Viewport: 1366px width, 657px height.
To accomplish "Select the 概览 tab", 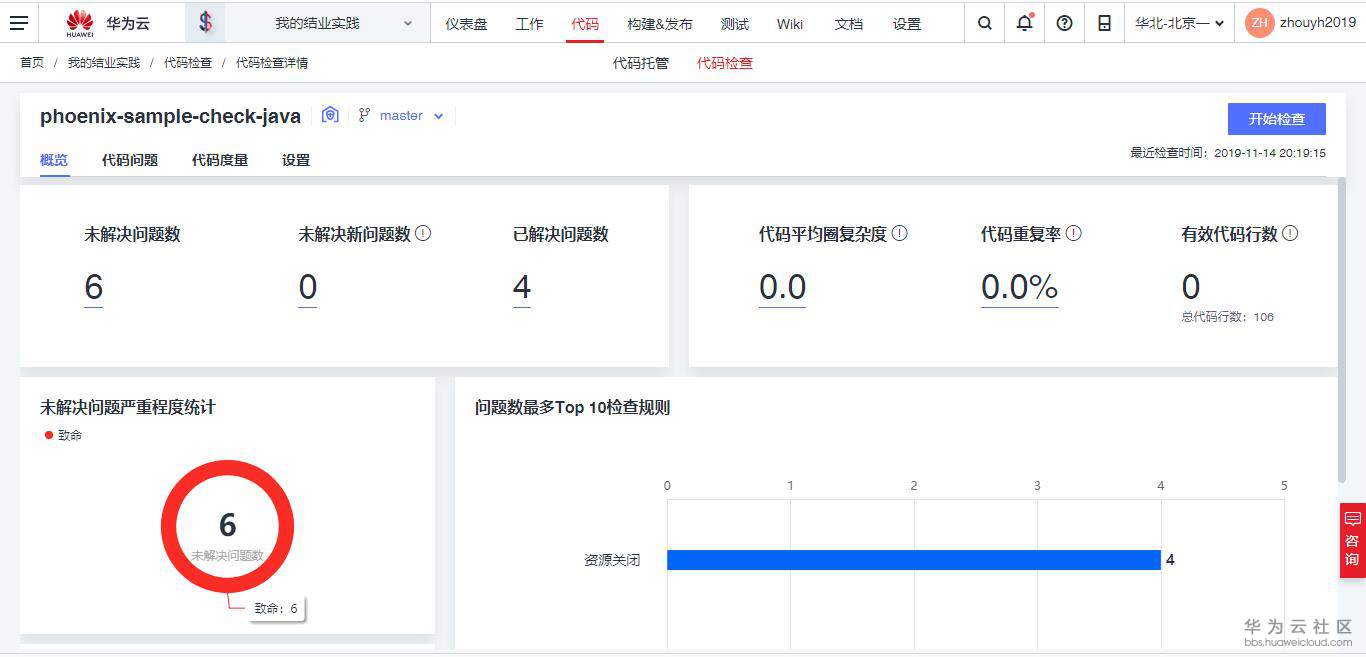I will click(54, 160).
